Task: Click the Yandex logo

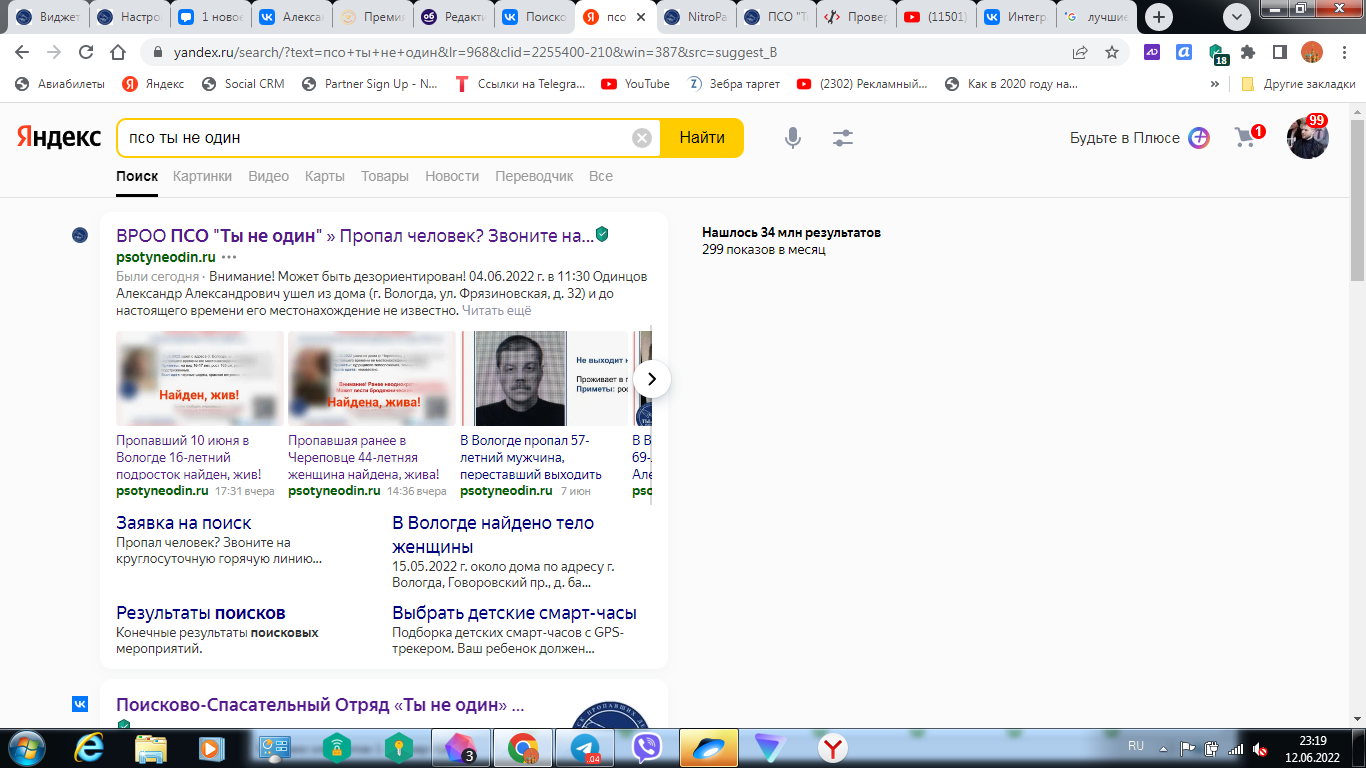Action: coord(59,138)
